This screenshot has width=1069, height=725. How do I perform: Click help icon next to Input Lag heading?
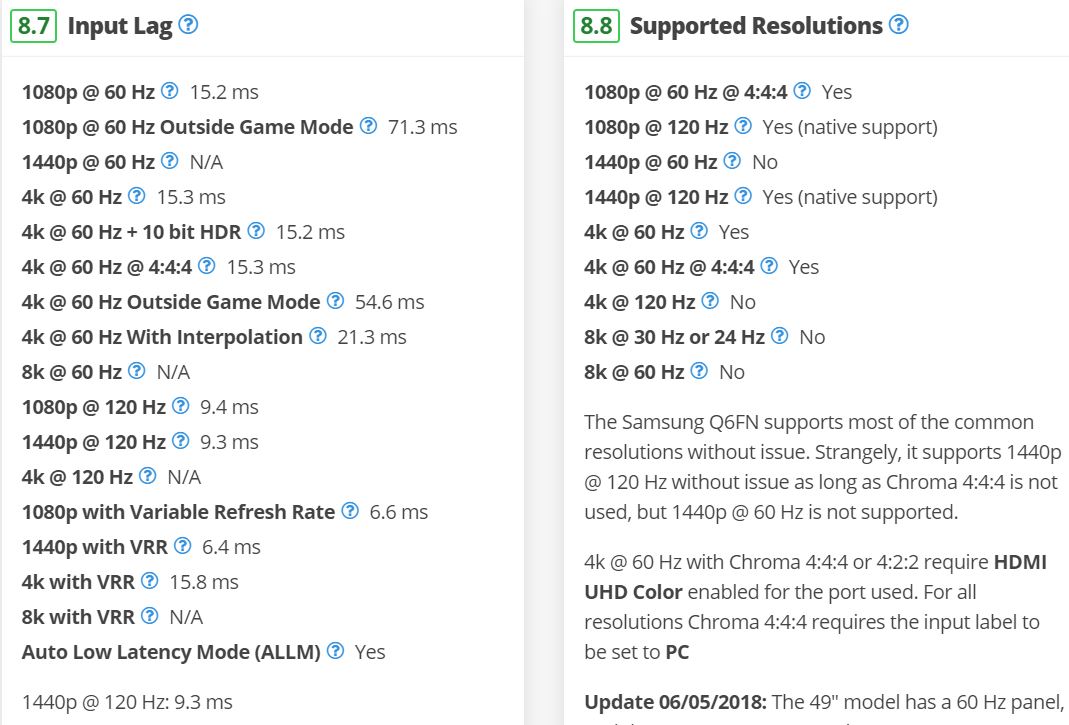pos(187,26)
